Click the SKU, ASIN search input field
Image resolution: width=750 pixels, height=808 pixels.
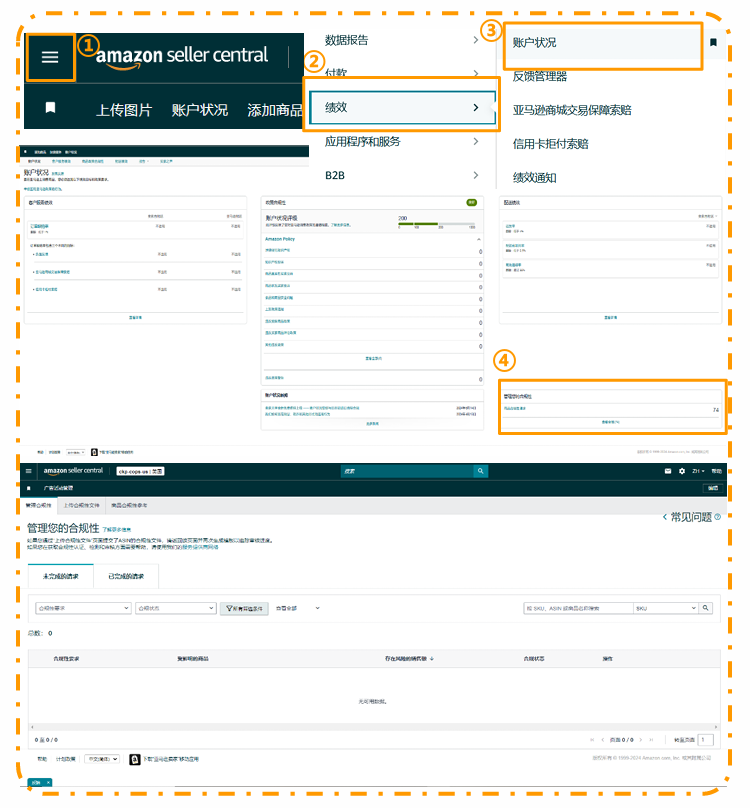pos(578,608)
